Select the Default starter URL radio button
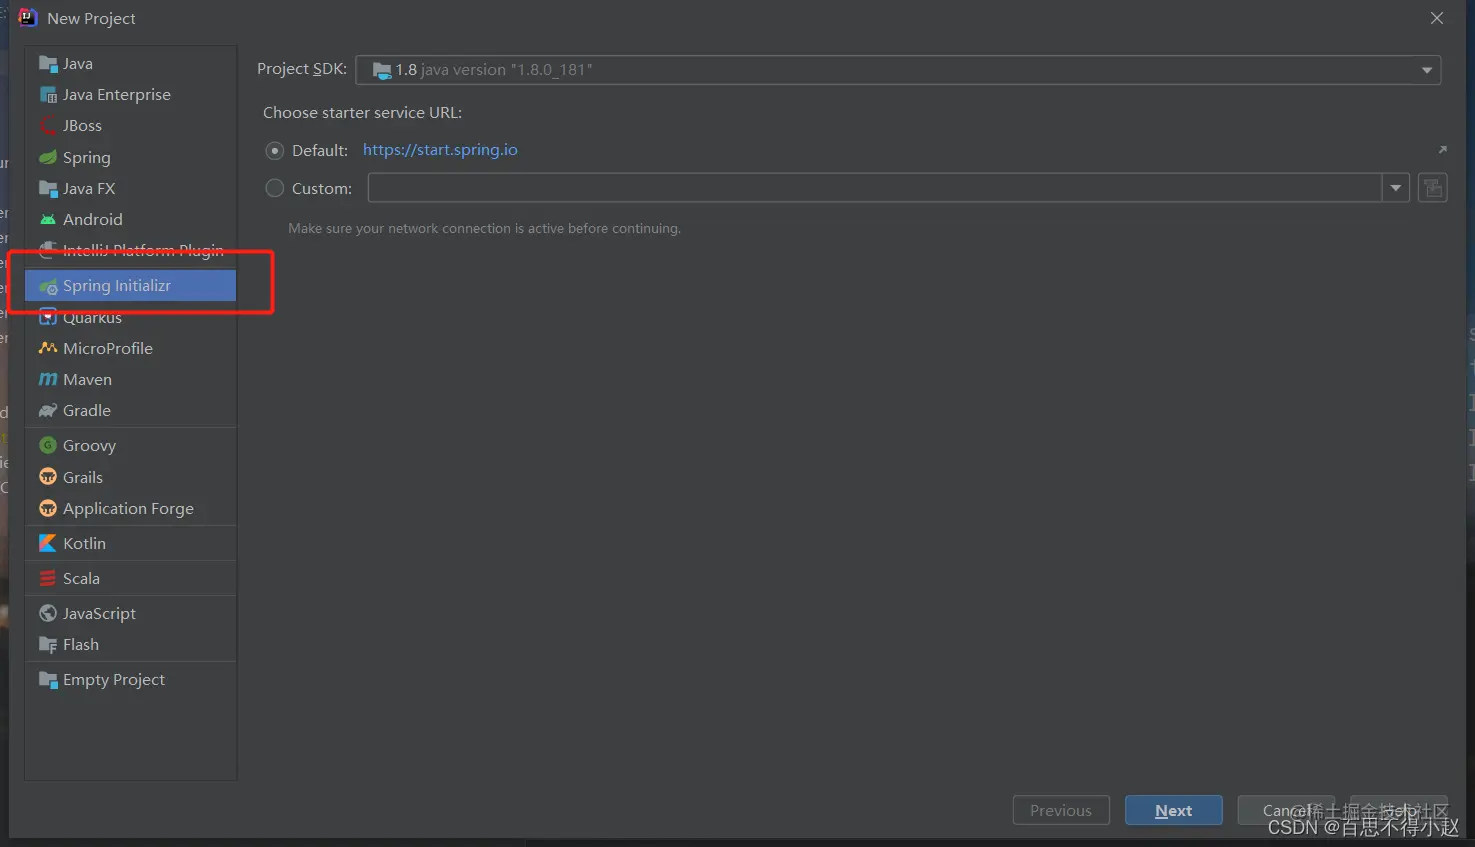 (x=274, y=150)
